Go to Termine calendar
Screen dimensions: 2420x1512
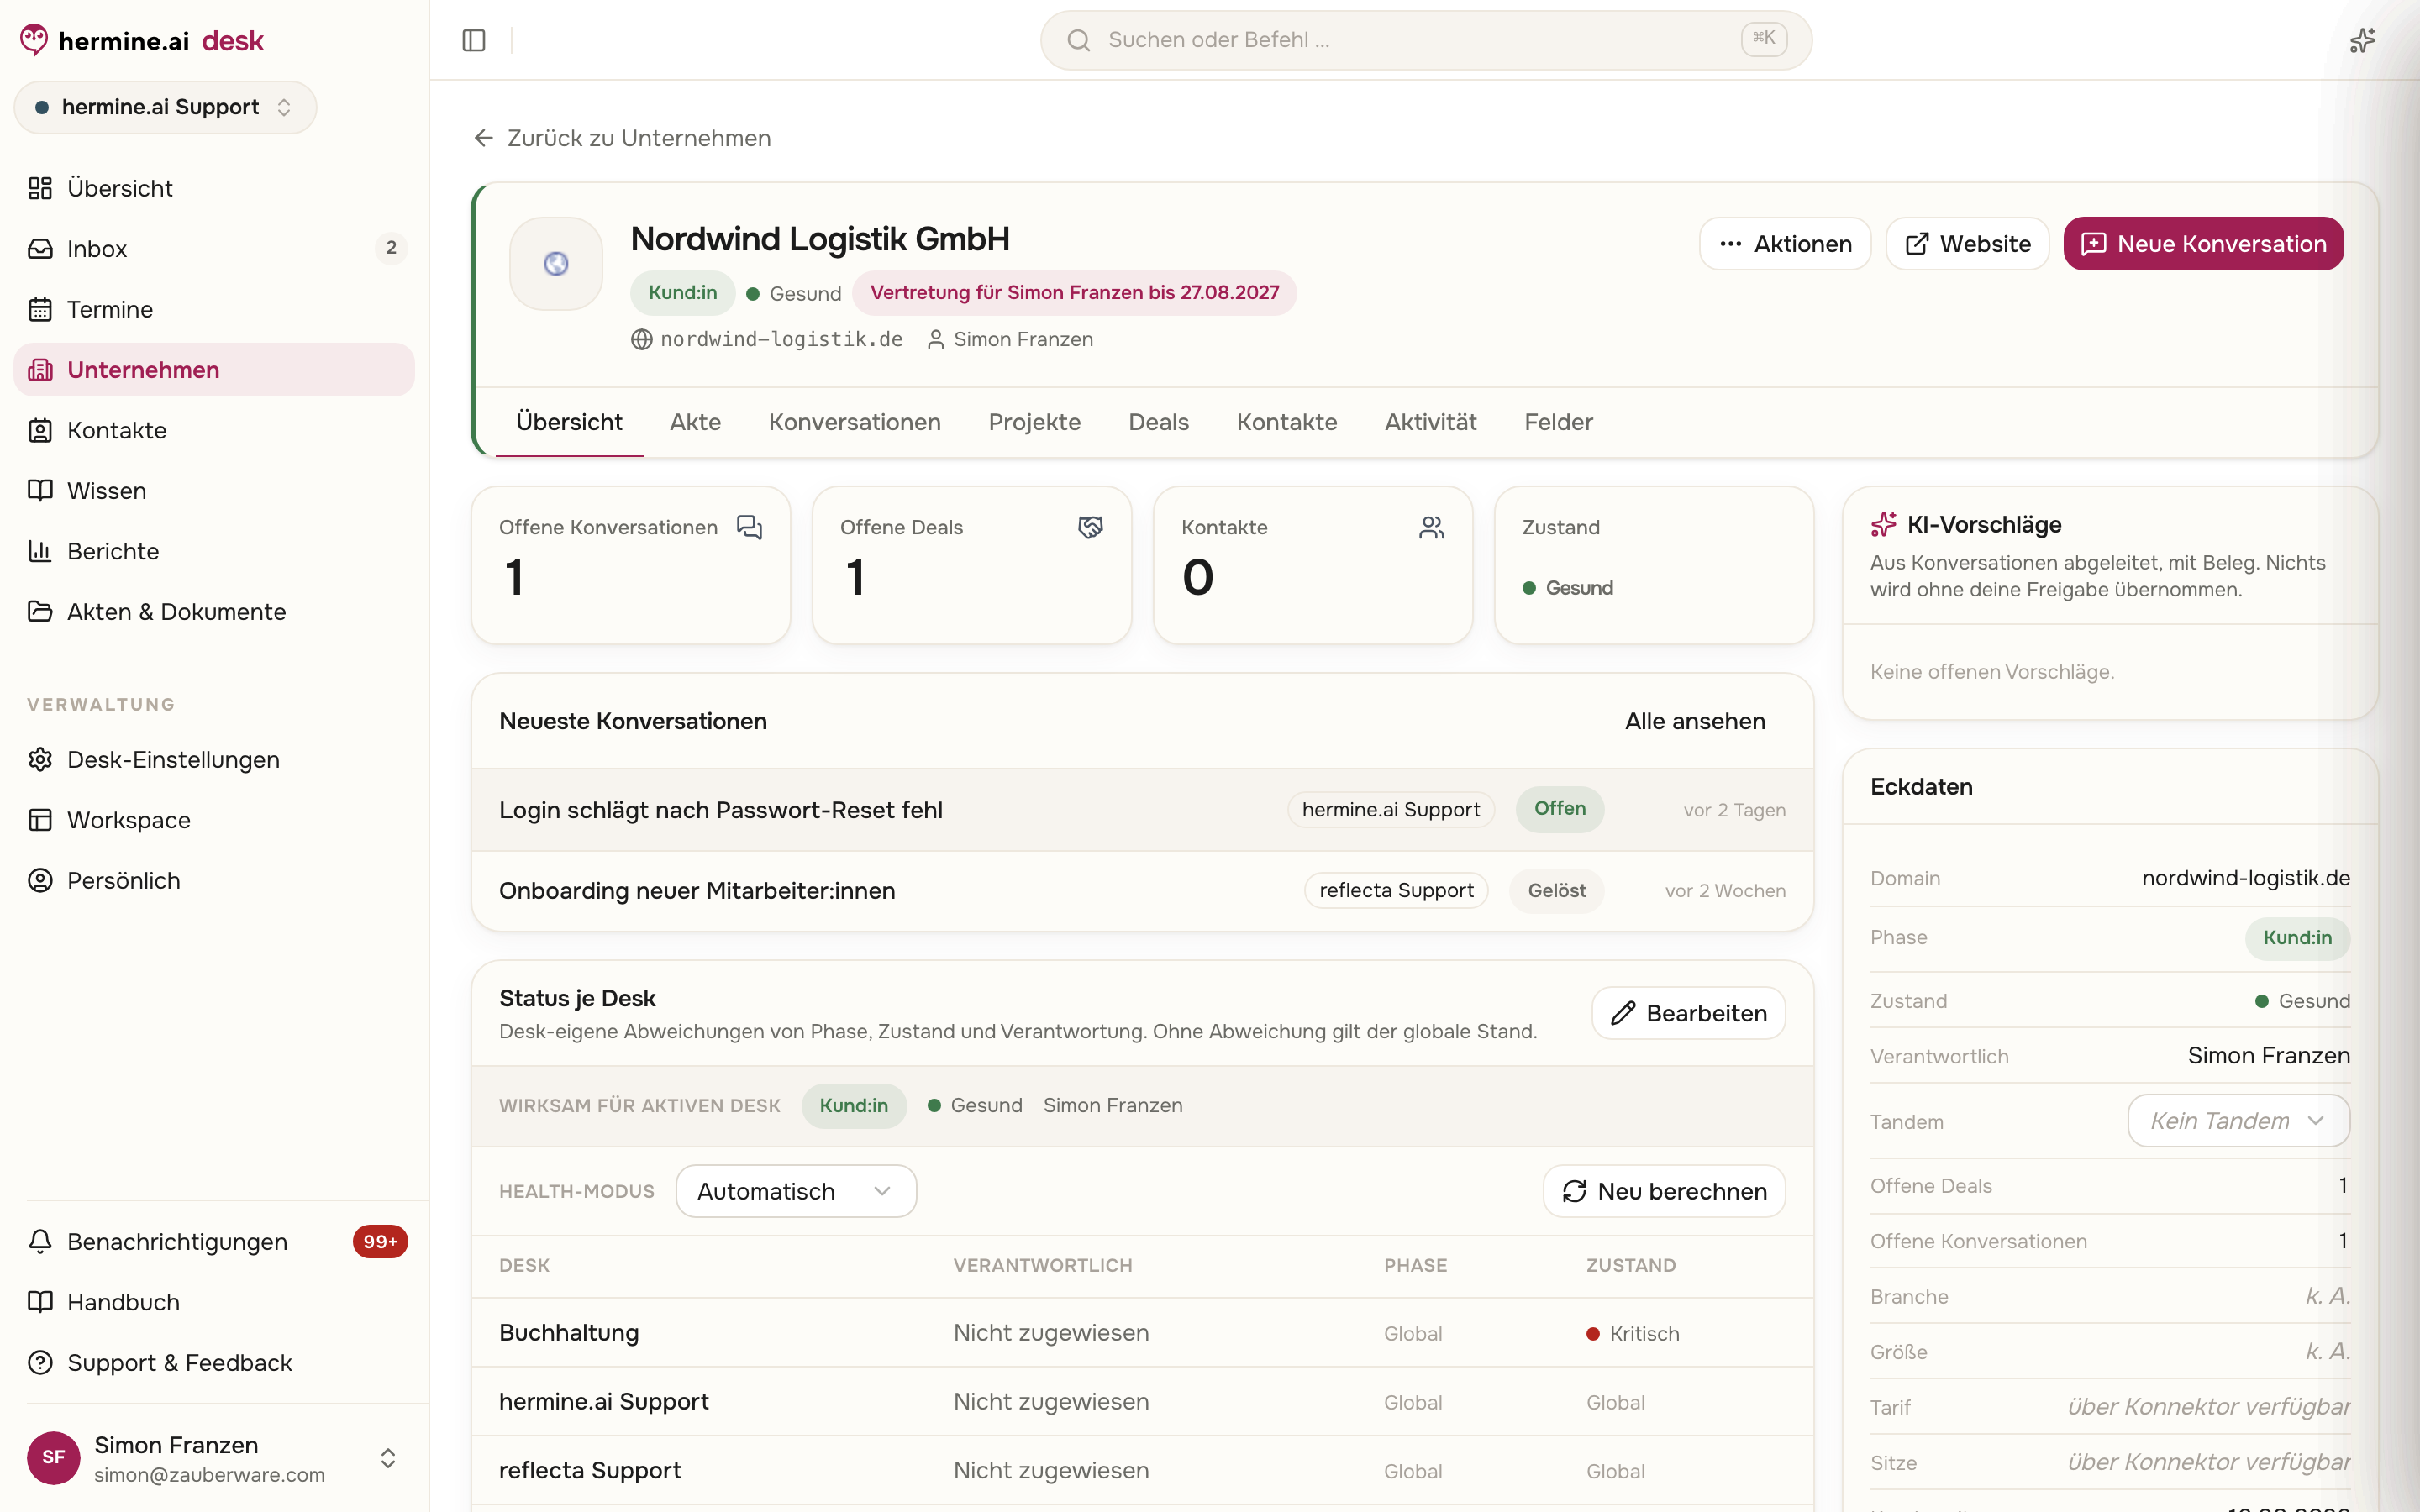[x=214, y=309]
